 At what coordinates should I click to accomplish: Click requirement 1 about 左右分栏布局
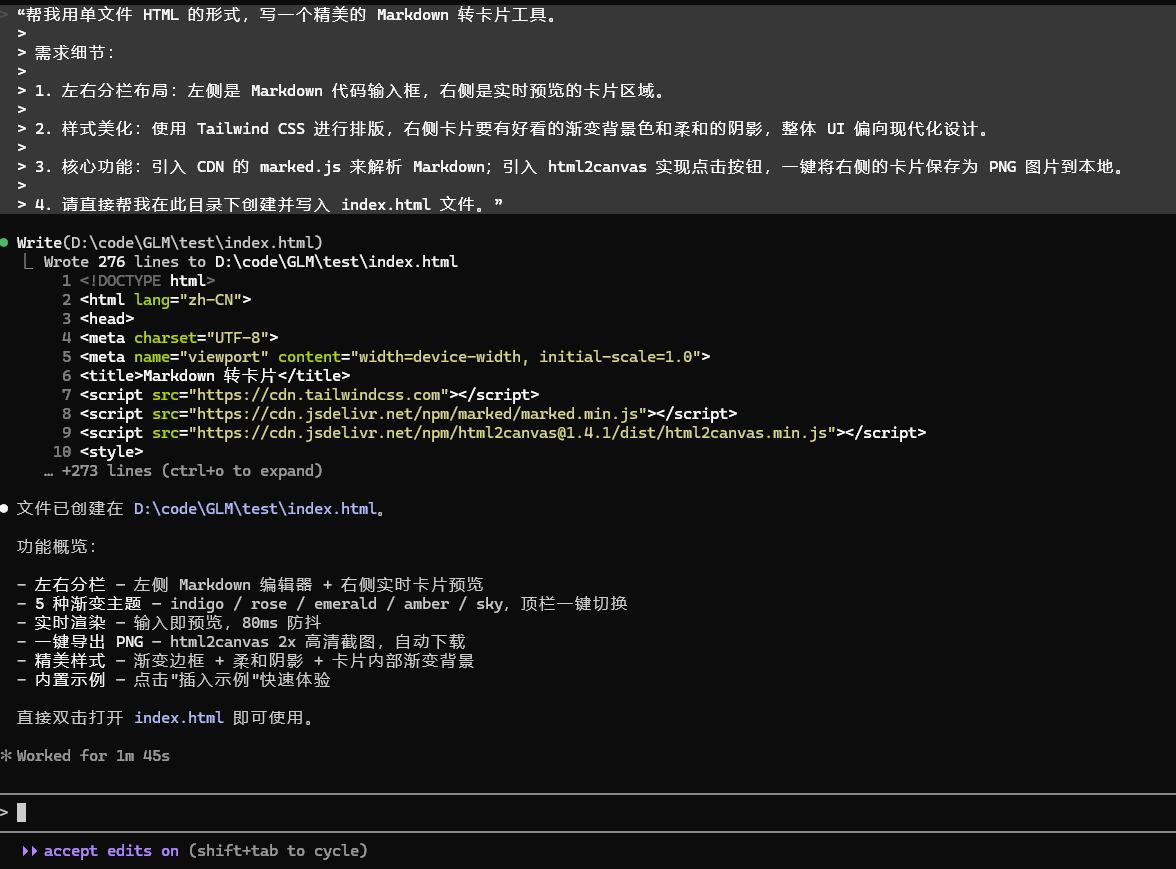[341, 91]
